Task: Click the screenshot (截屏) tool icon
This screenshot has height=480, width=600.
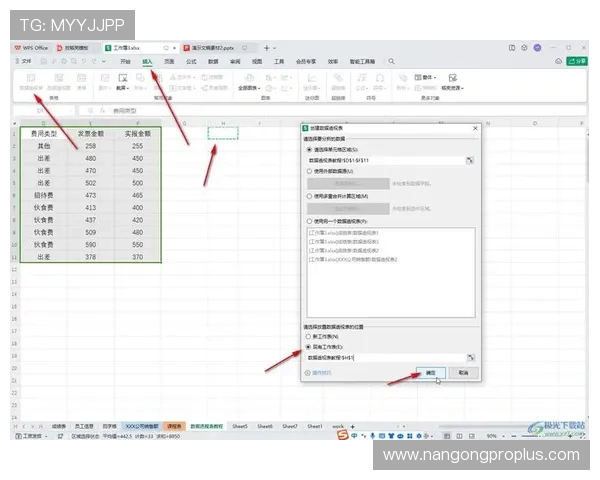Action: coord(122,78)
